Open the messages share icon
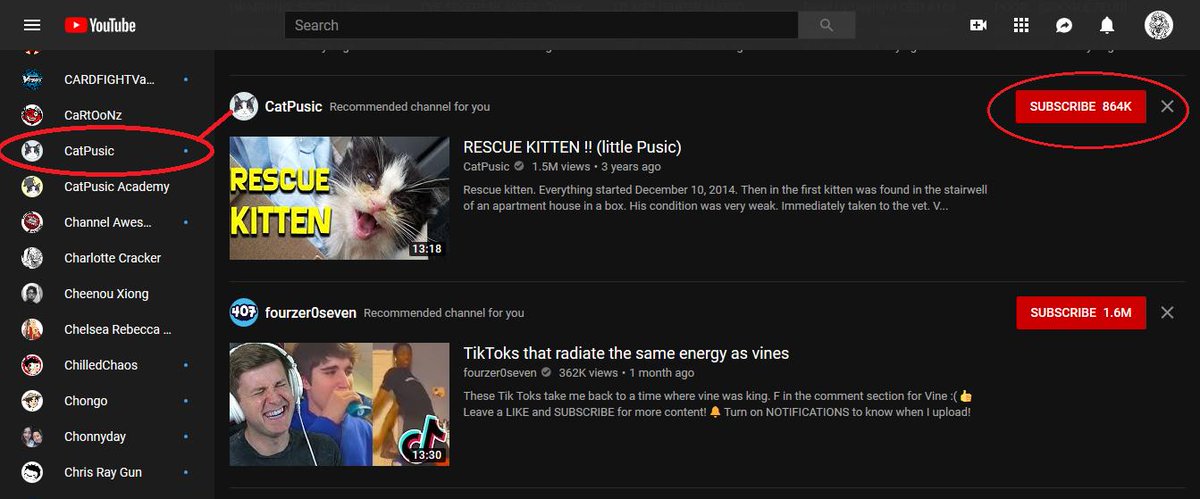Viewport: 1200px width, 499px height. 1064,25
